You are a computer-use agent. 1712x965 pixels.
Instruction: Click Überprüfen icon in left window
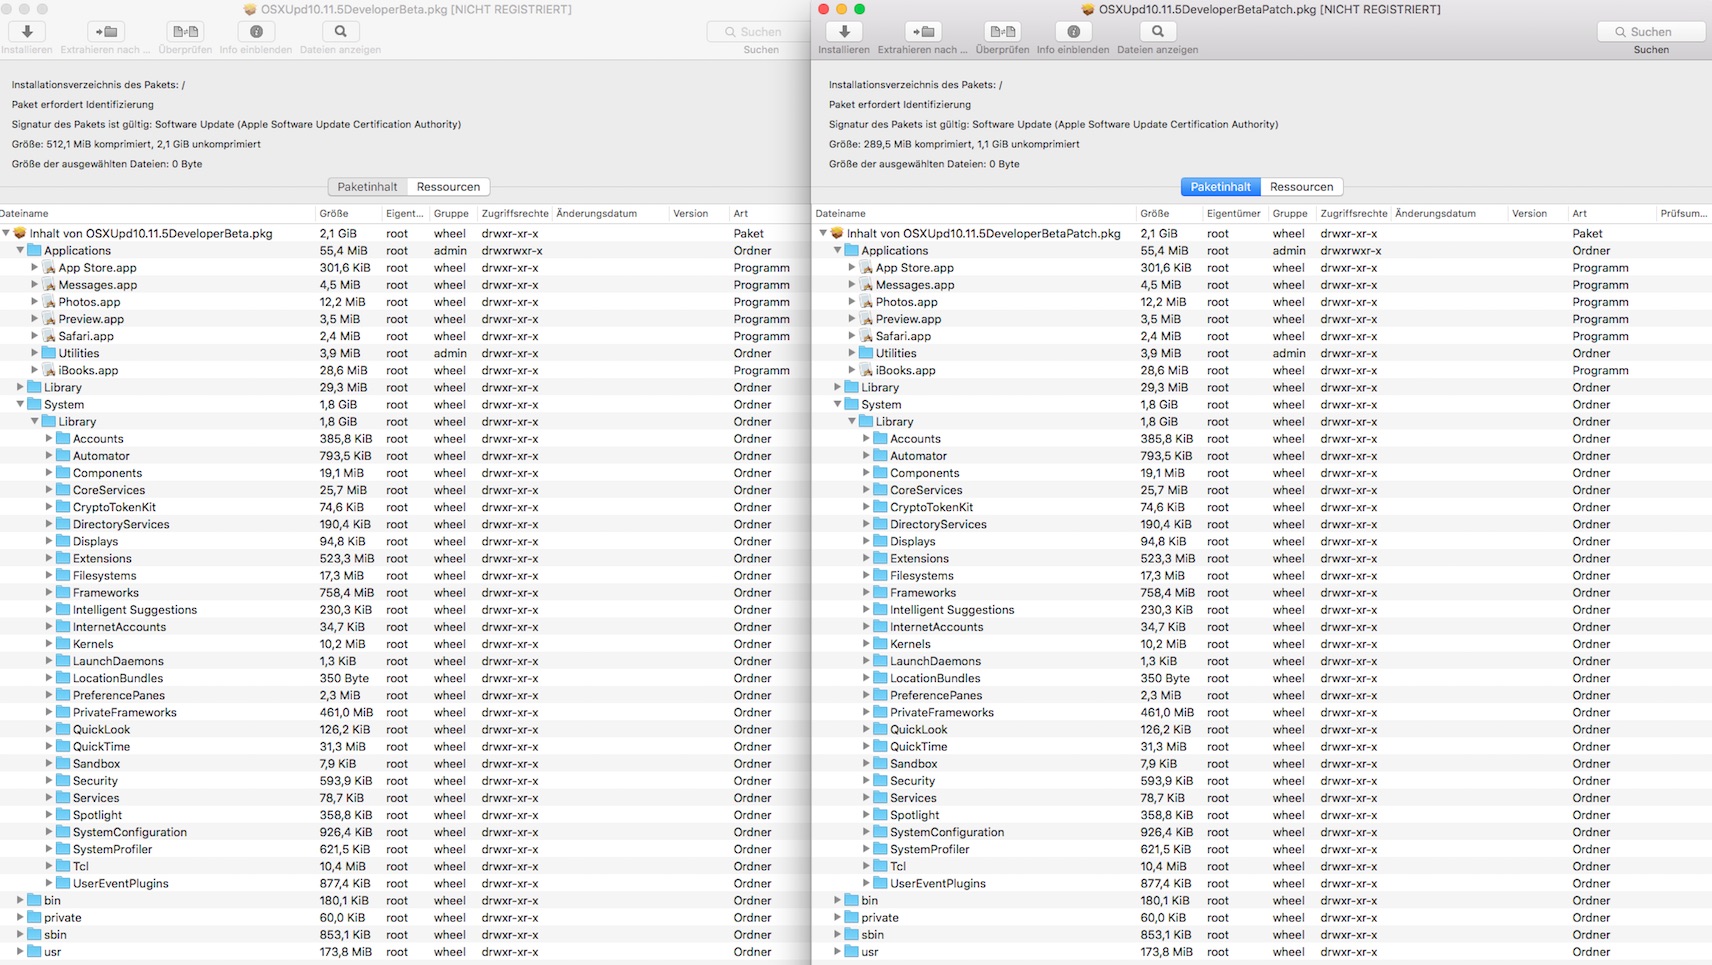click(185, 32)
